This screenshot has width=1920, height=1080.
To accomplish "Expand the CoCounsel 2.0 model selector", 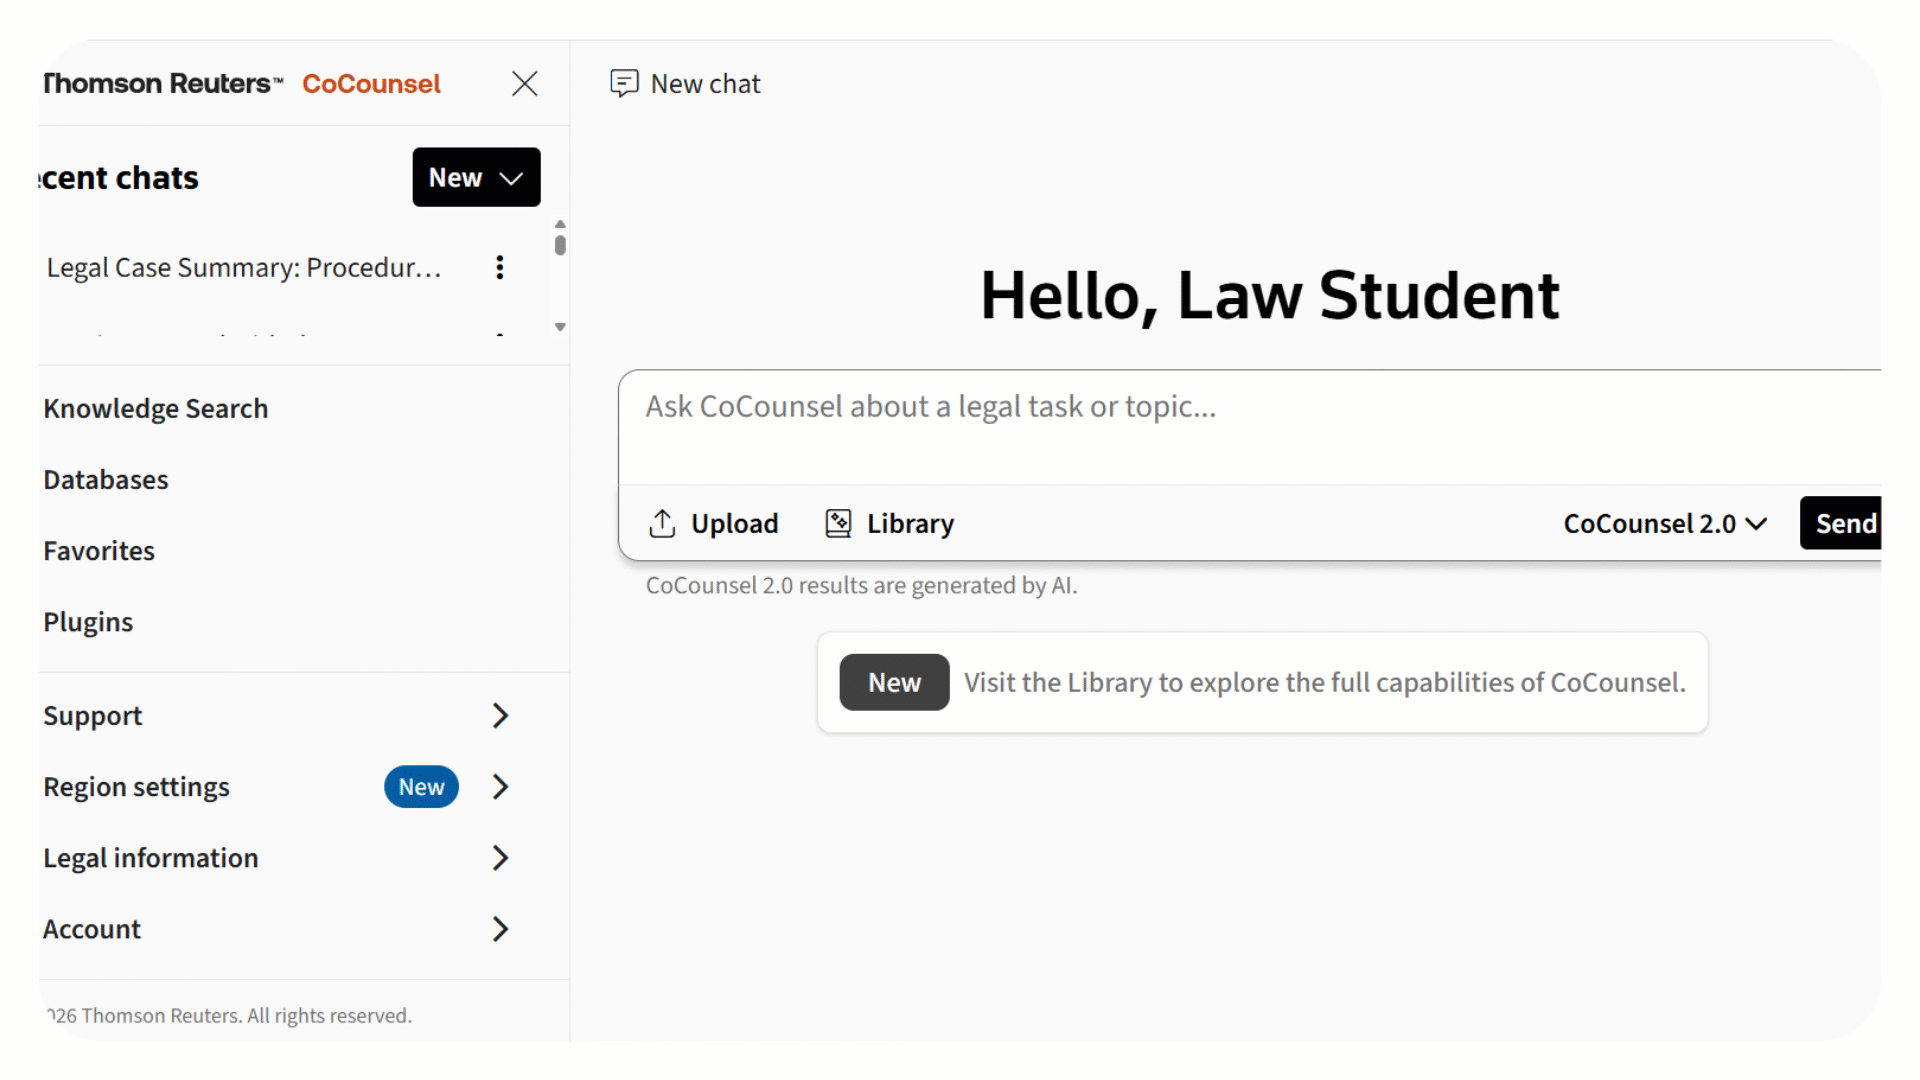I will 1665,523.
